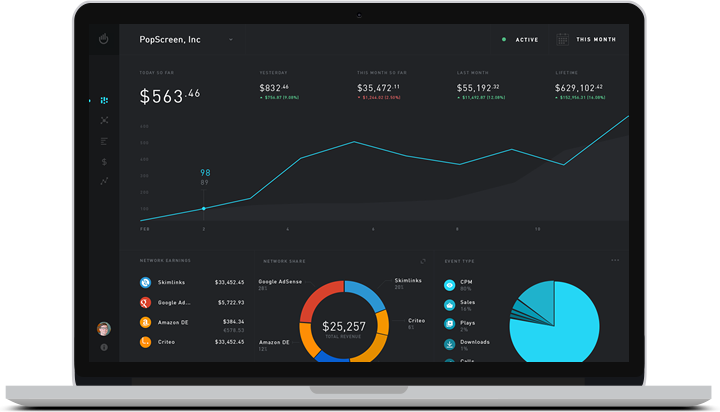The width and height of the screenshot is (720, 412).
Task: Open the dollar sign earnings icon
Action: 105,160
